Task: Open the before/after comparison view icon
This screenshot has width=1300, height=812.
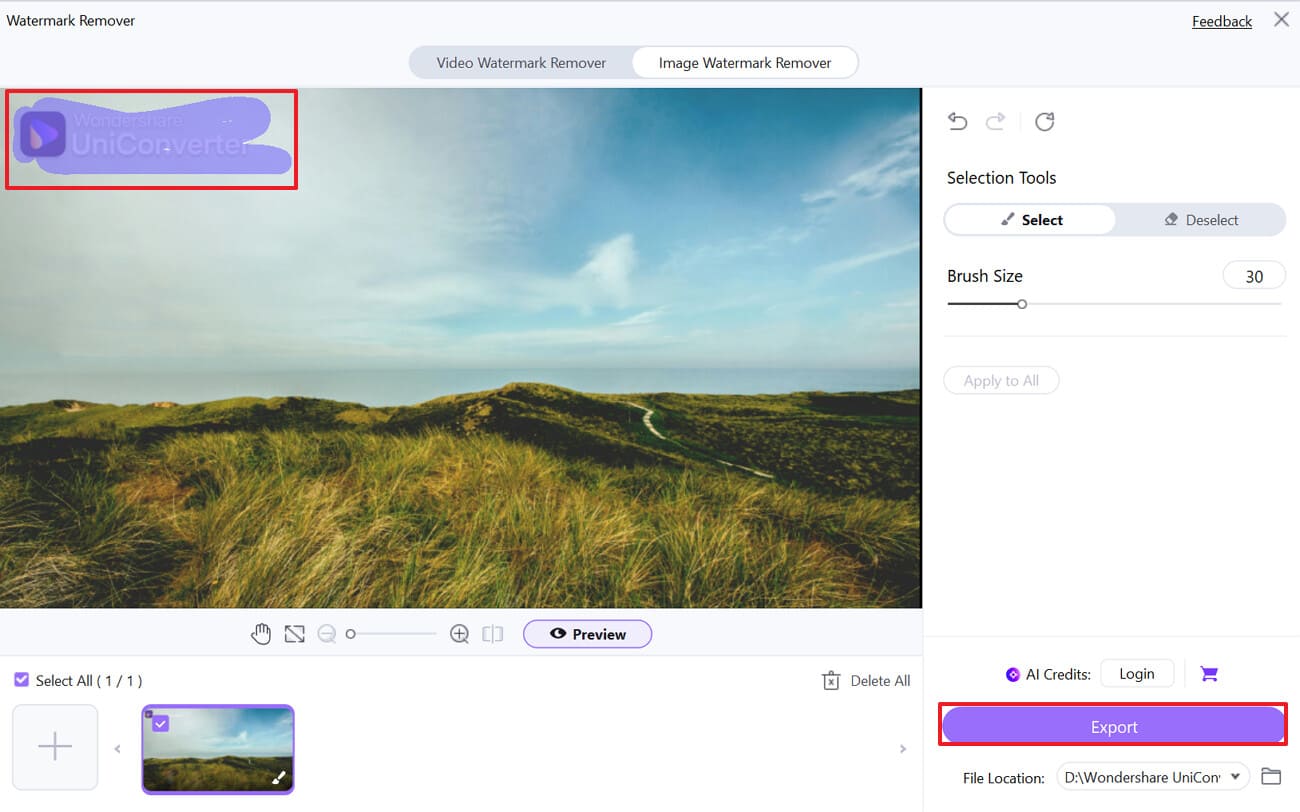Action: coord(492,633)
